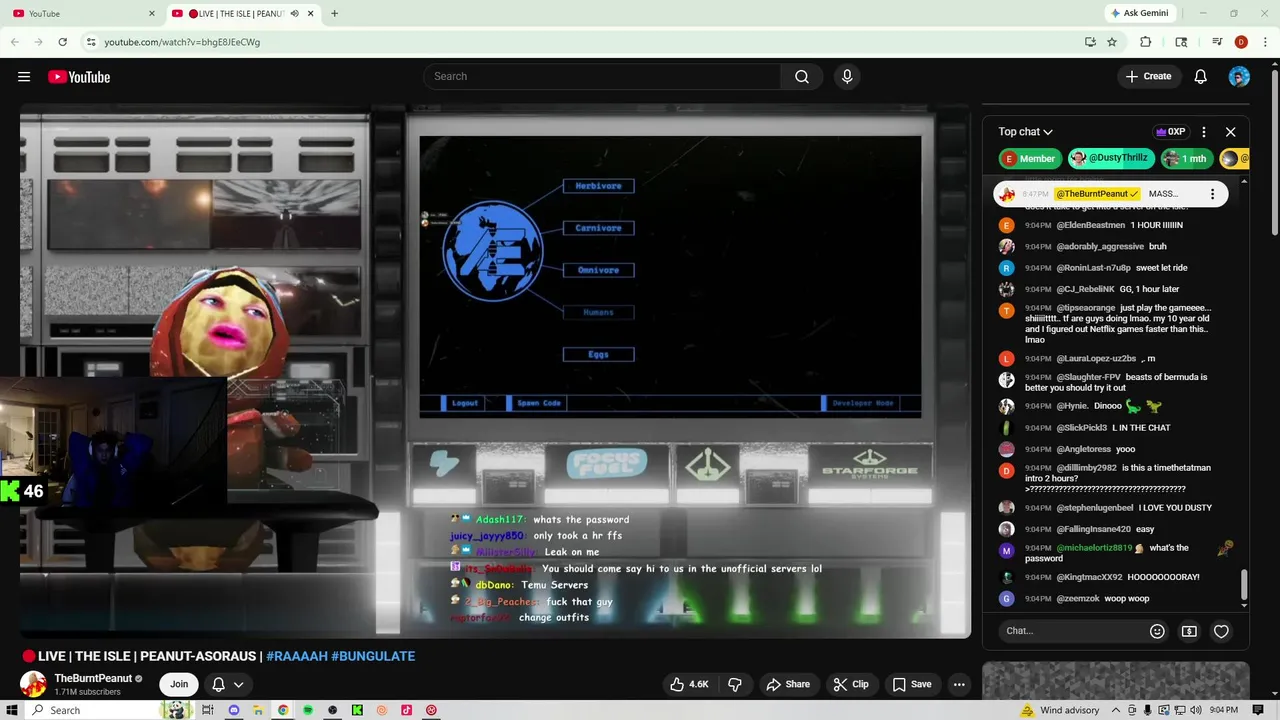Reload the current page

pos(62,42)
